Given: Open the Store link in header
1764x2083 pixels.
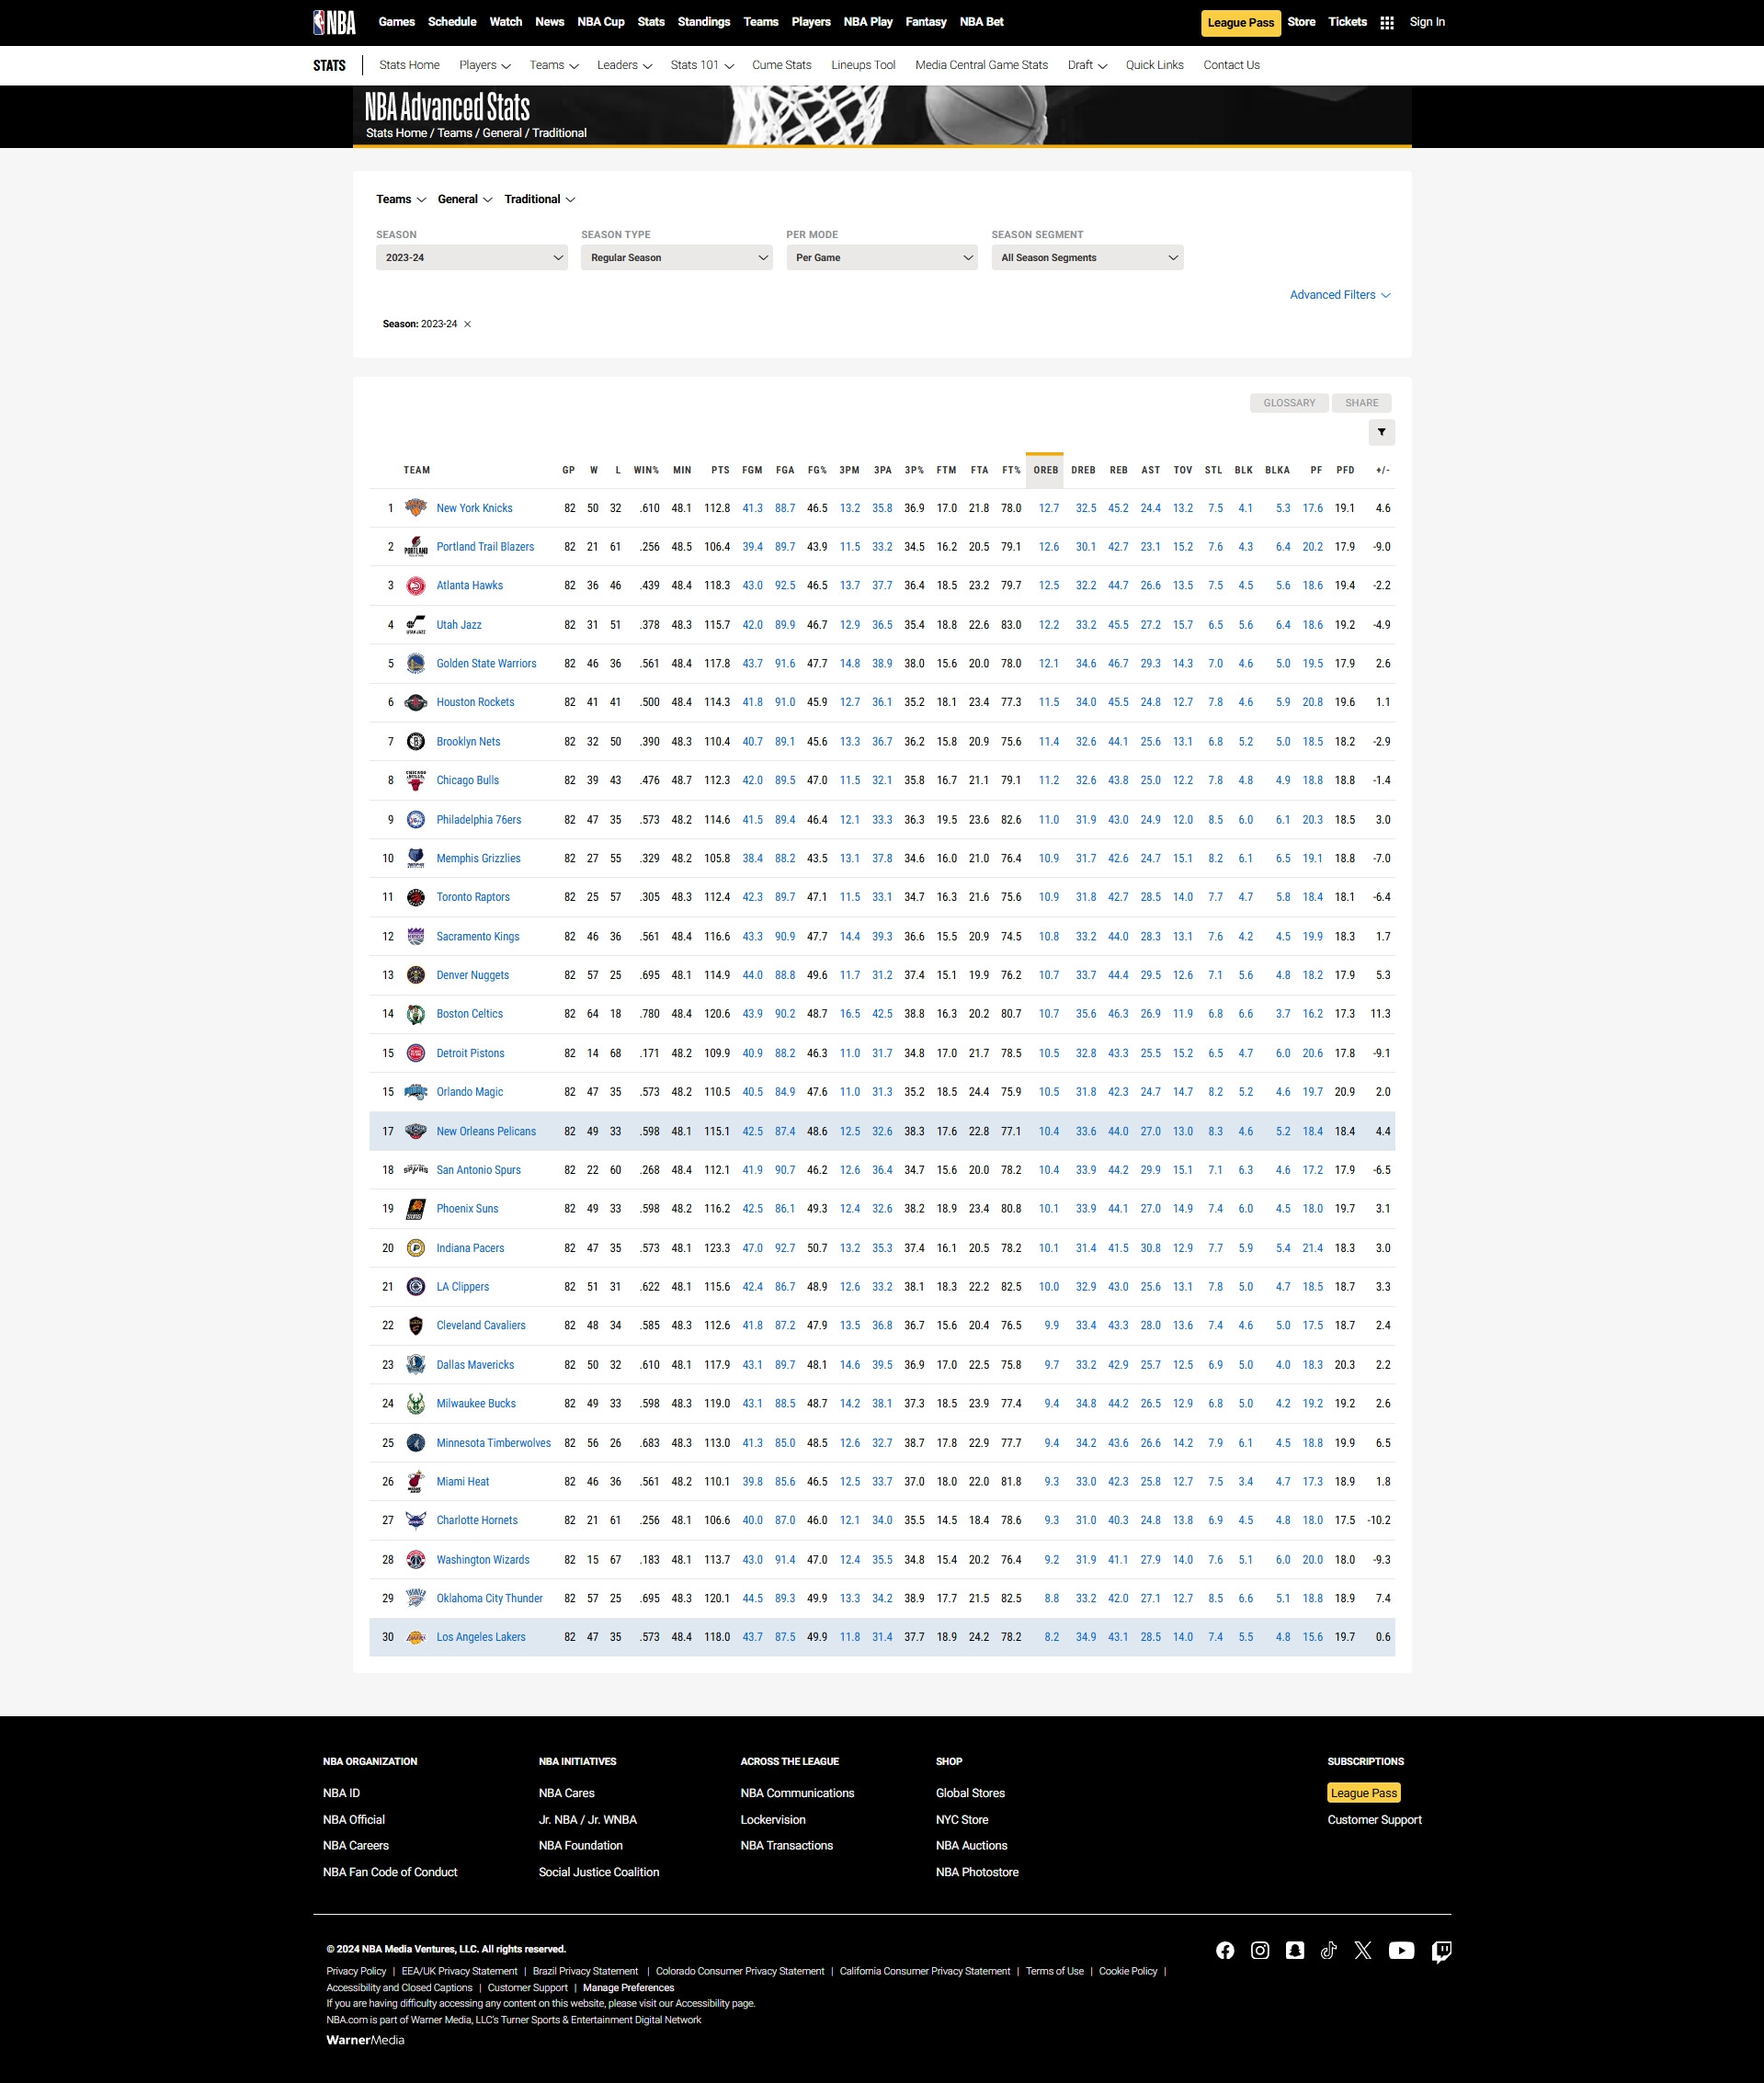Looking at the screenshot, I should pyautogui.click(x=1301, y=22).
